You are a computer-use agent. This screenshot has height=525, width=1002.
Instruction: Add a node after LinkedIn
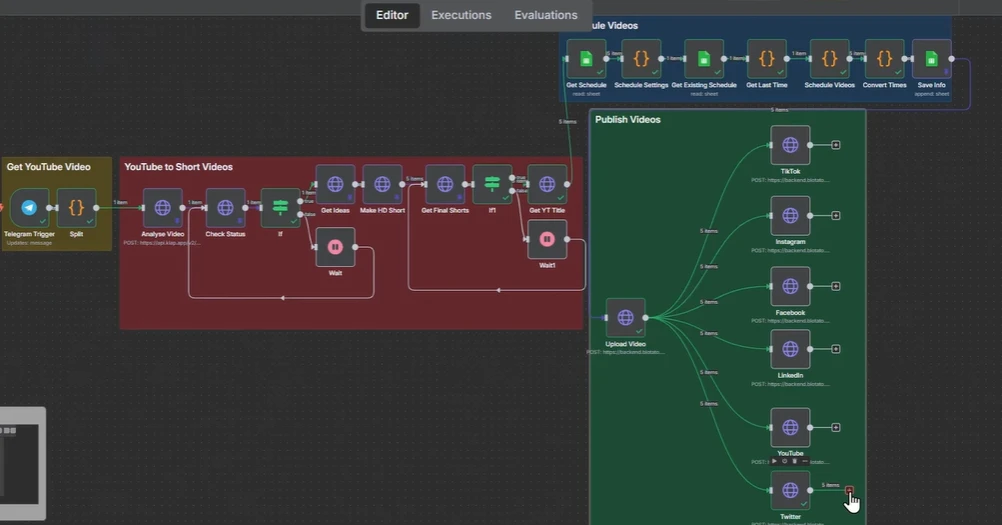[835, 349]
